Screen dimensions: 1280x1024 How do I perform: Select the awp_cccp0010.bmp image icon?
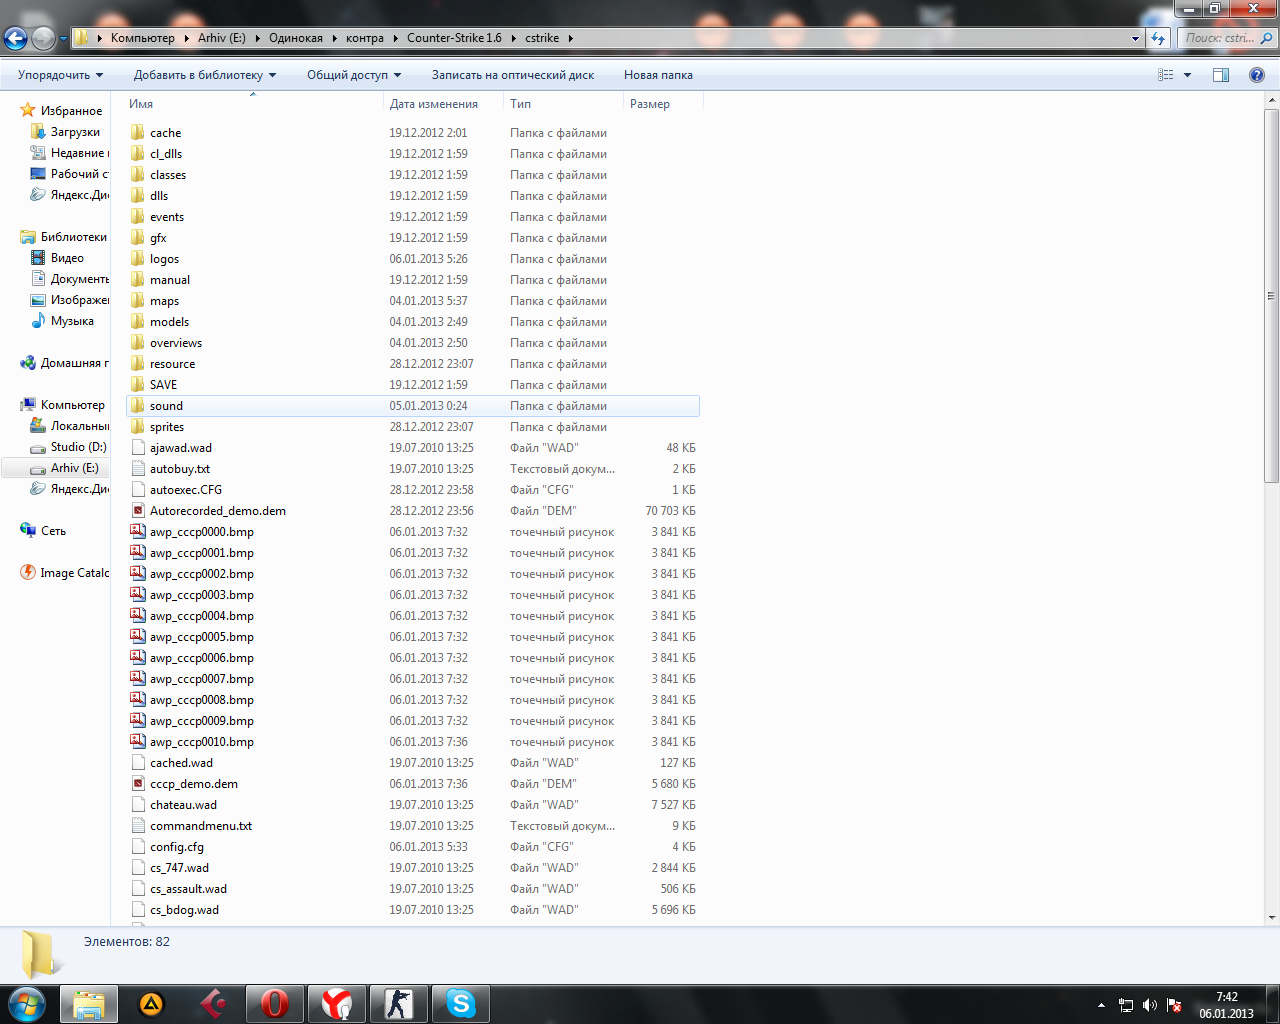(138, 742)
